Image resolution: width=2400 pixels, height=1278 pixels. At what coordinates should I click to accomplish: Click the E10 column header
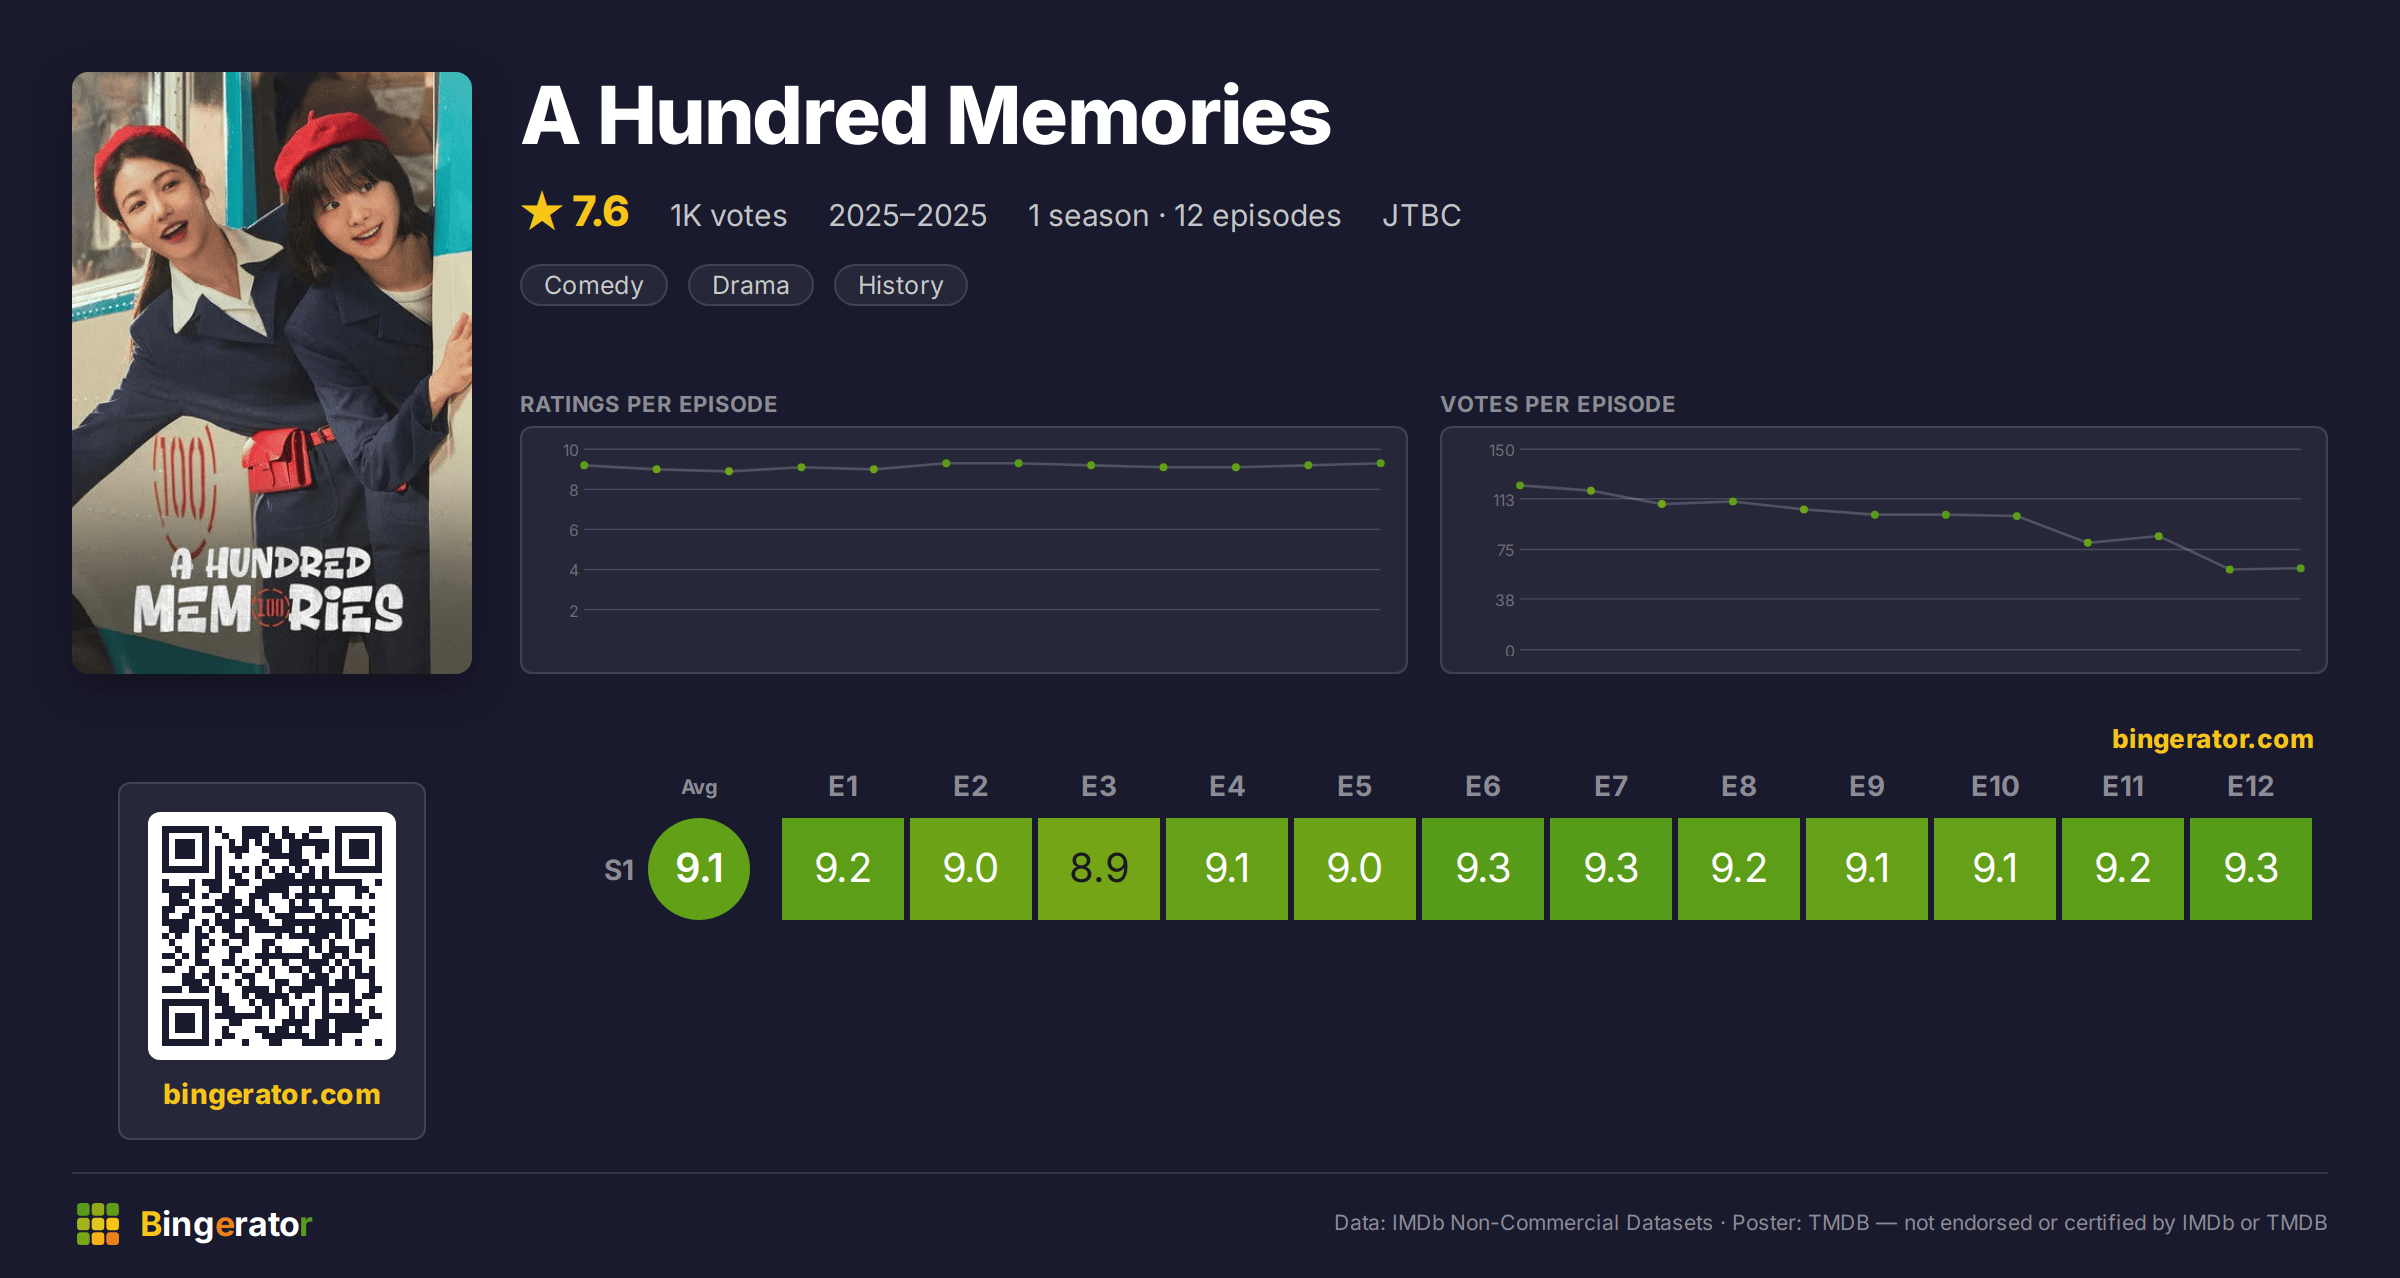(x=1995, y=786)
